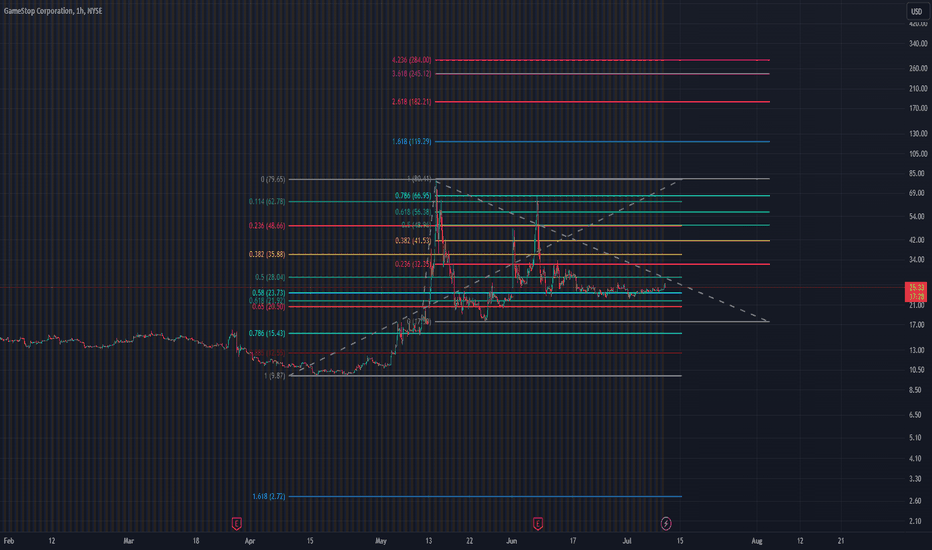This screenshot has width=932, height=550.
Task: Click the 2.10 price axis label
Action: pyautogui.click(x=915, y=521)
